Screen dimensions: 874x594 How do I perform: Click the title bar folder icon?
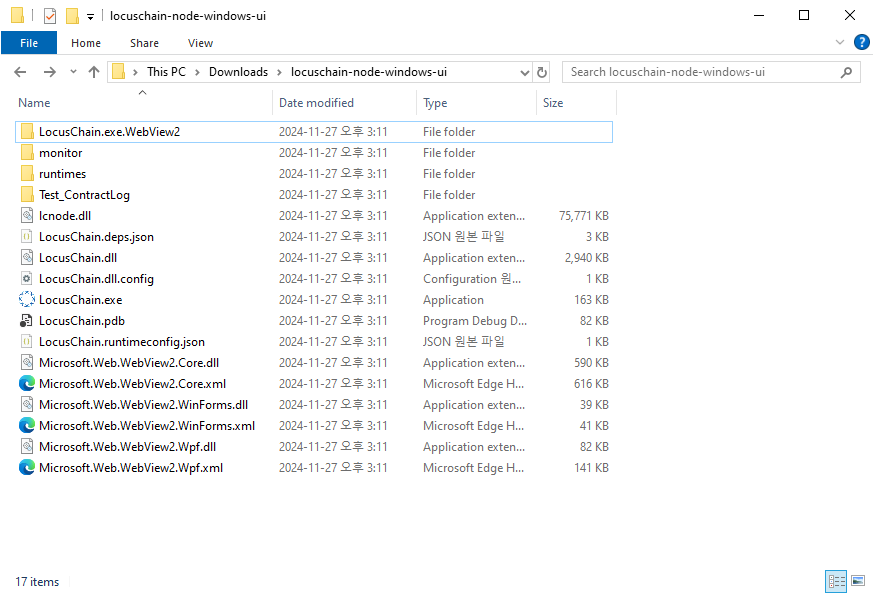tap(17, 16)
